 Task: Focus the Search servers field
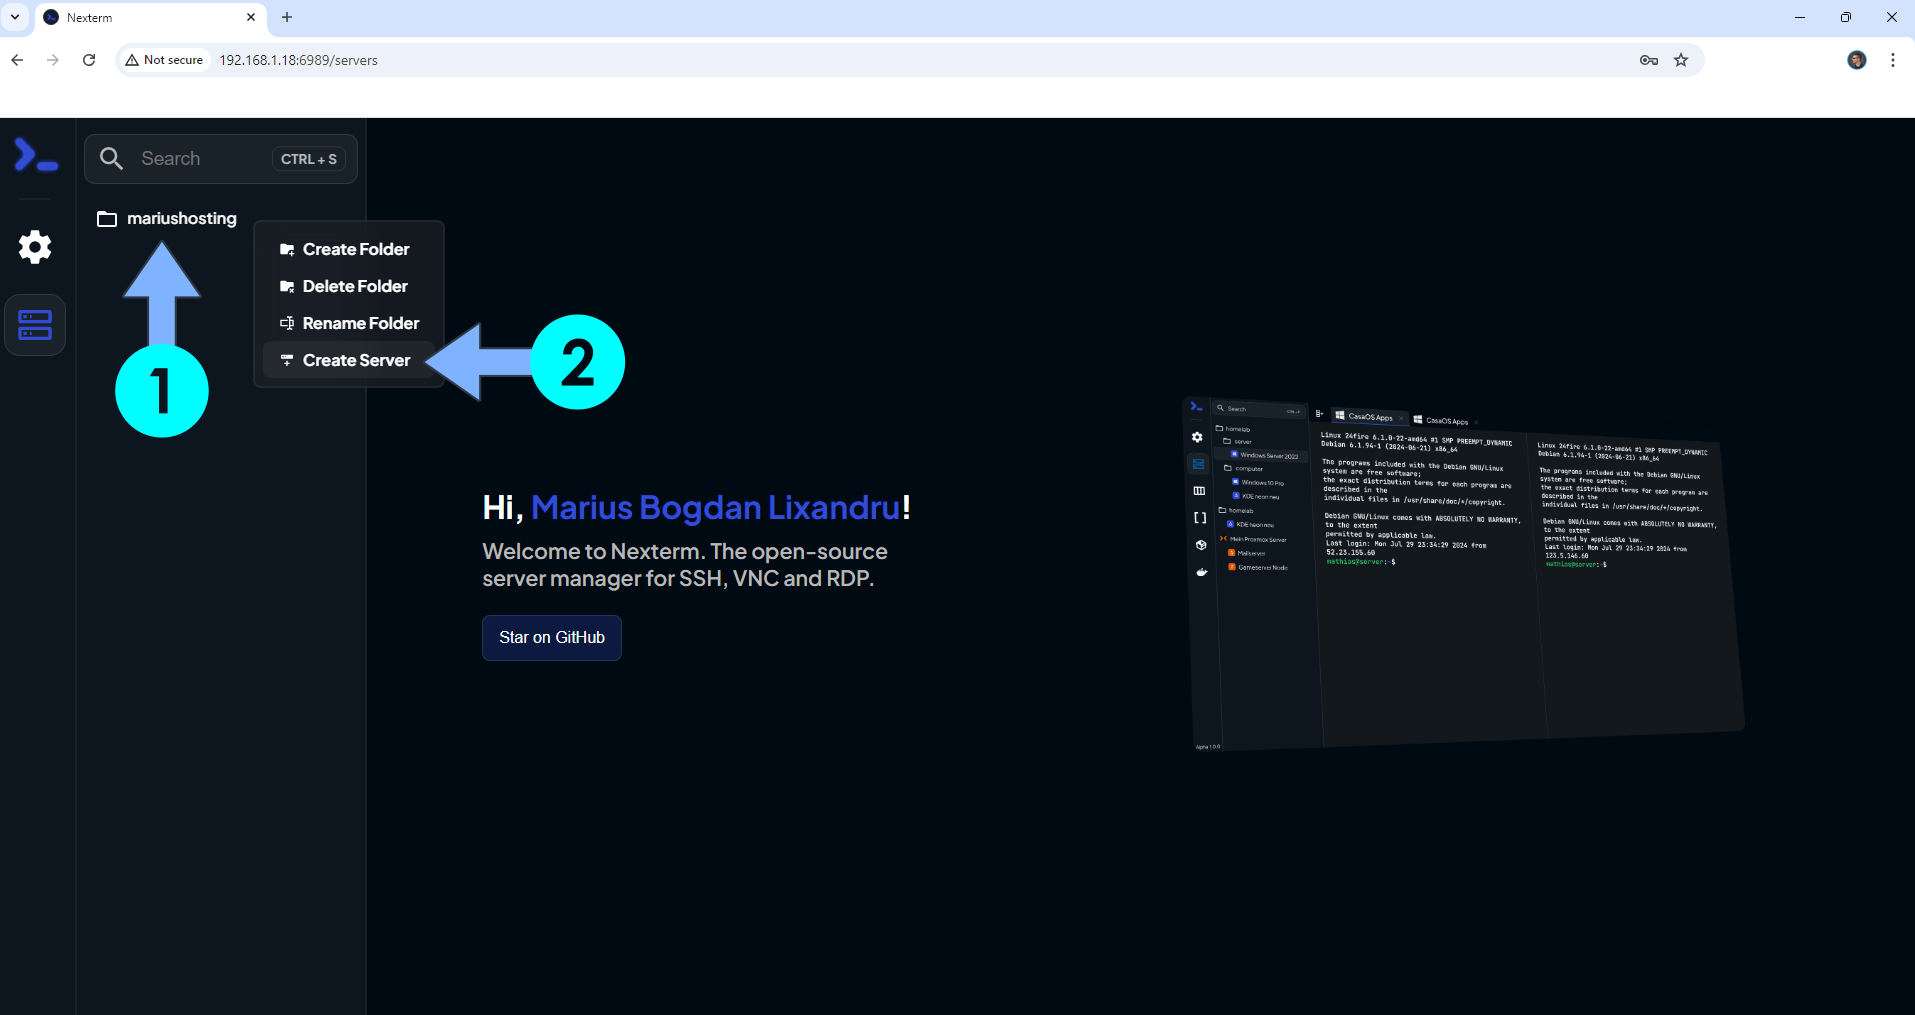(221, 159)
